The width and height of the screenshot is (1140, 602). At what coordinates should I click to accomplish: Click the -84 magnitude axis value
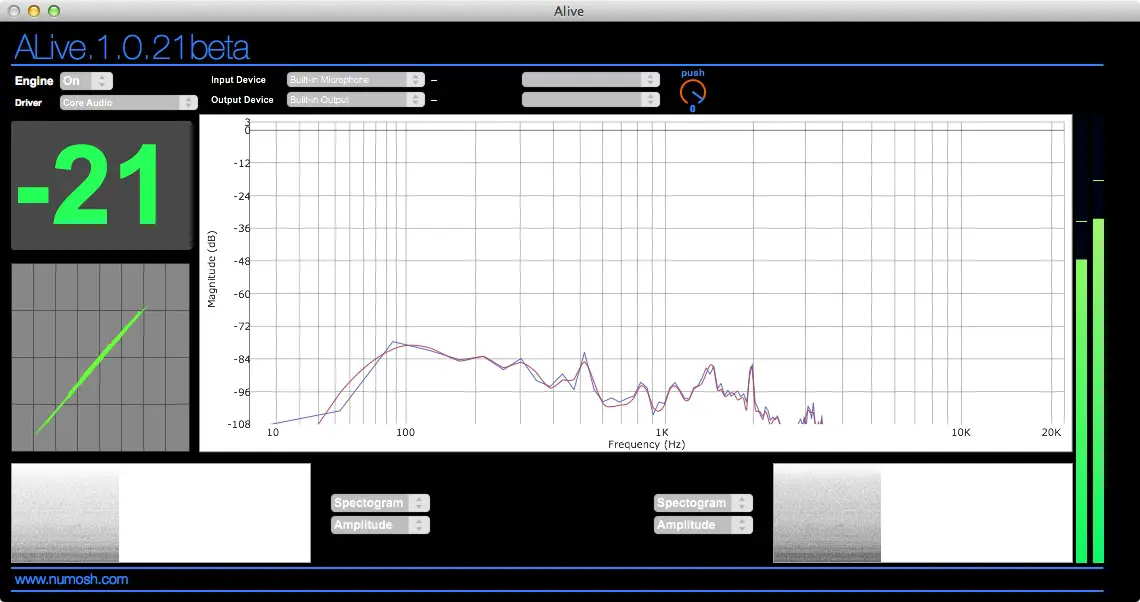coord(241,359)
